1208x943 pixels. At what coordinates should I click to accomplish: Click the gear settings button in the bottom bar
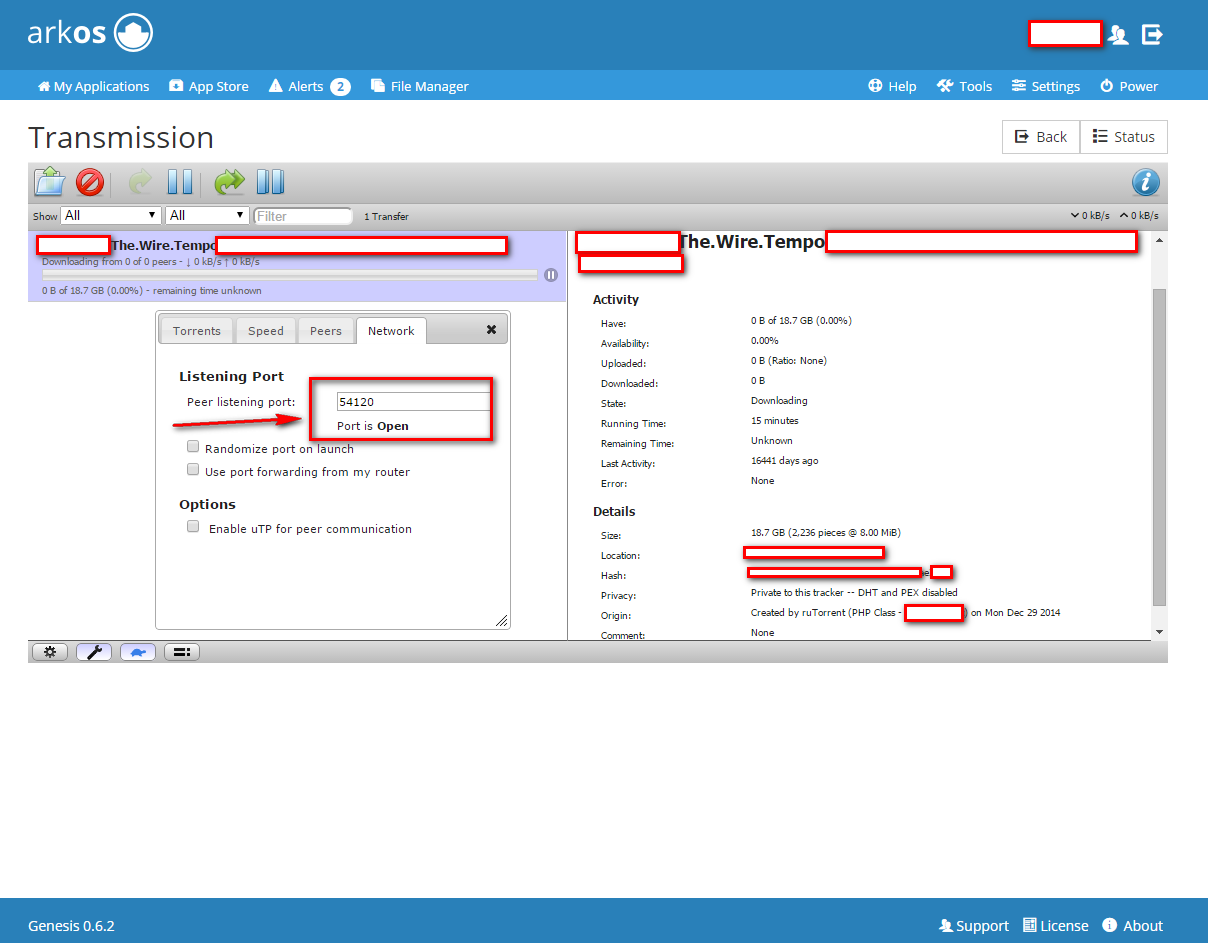coord(50,652)
